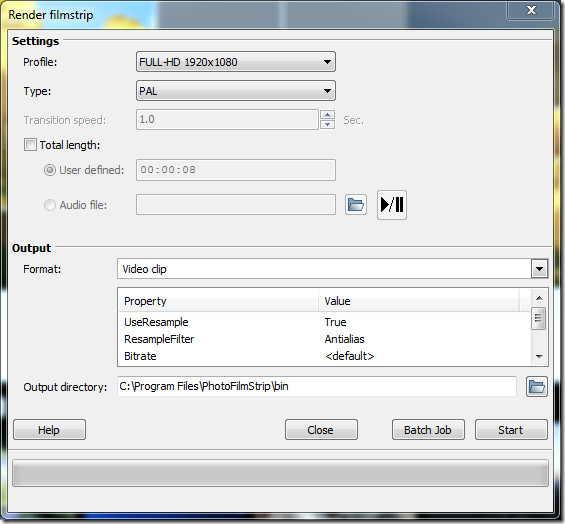Select the UseResample property row
Viewport: 565px width, 524px height.
click(324, 322)
